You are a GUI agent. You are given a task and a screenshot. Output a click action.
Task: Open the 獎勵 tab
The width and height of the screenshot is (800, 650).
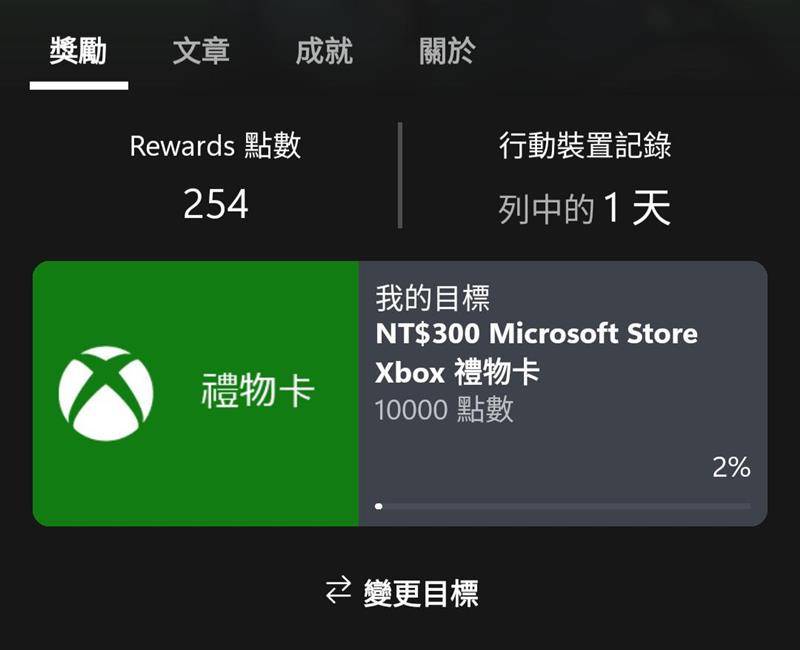(79, 51)
